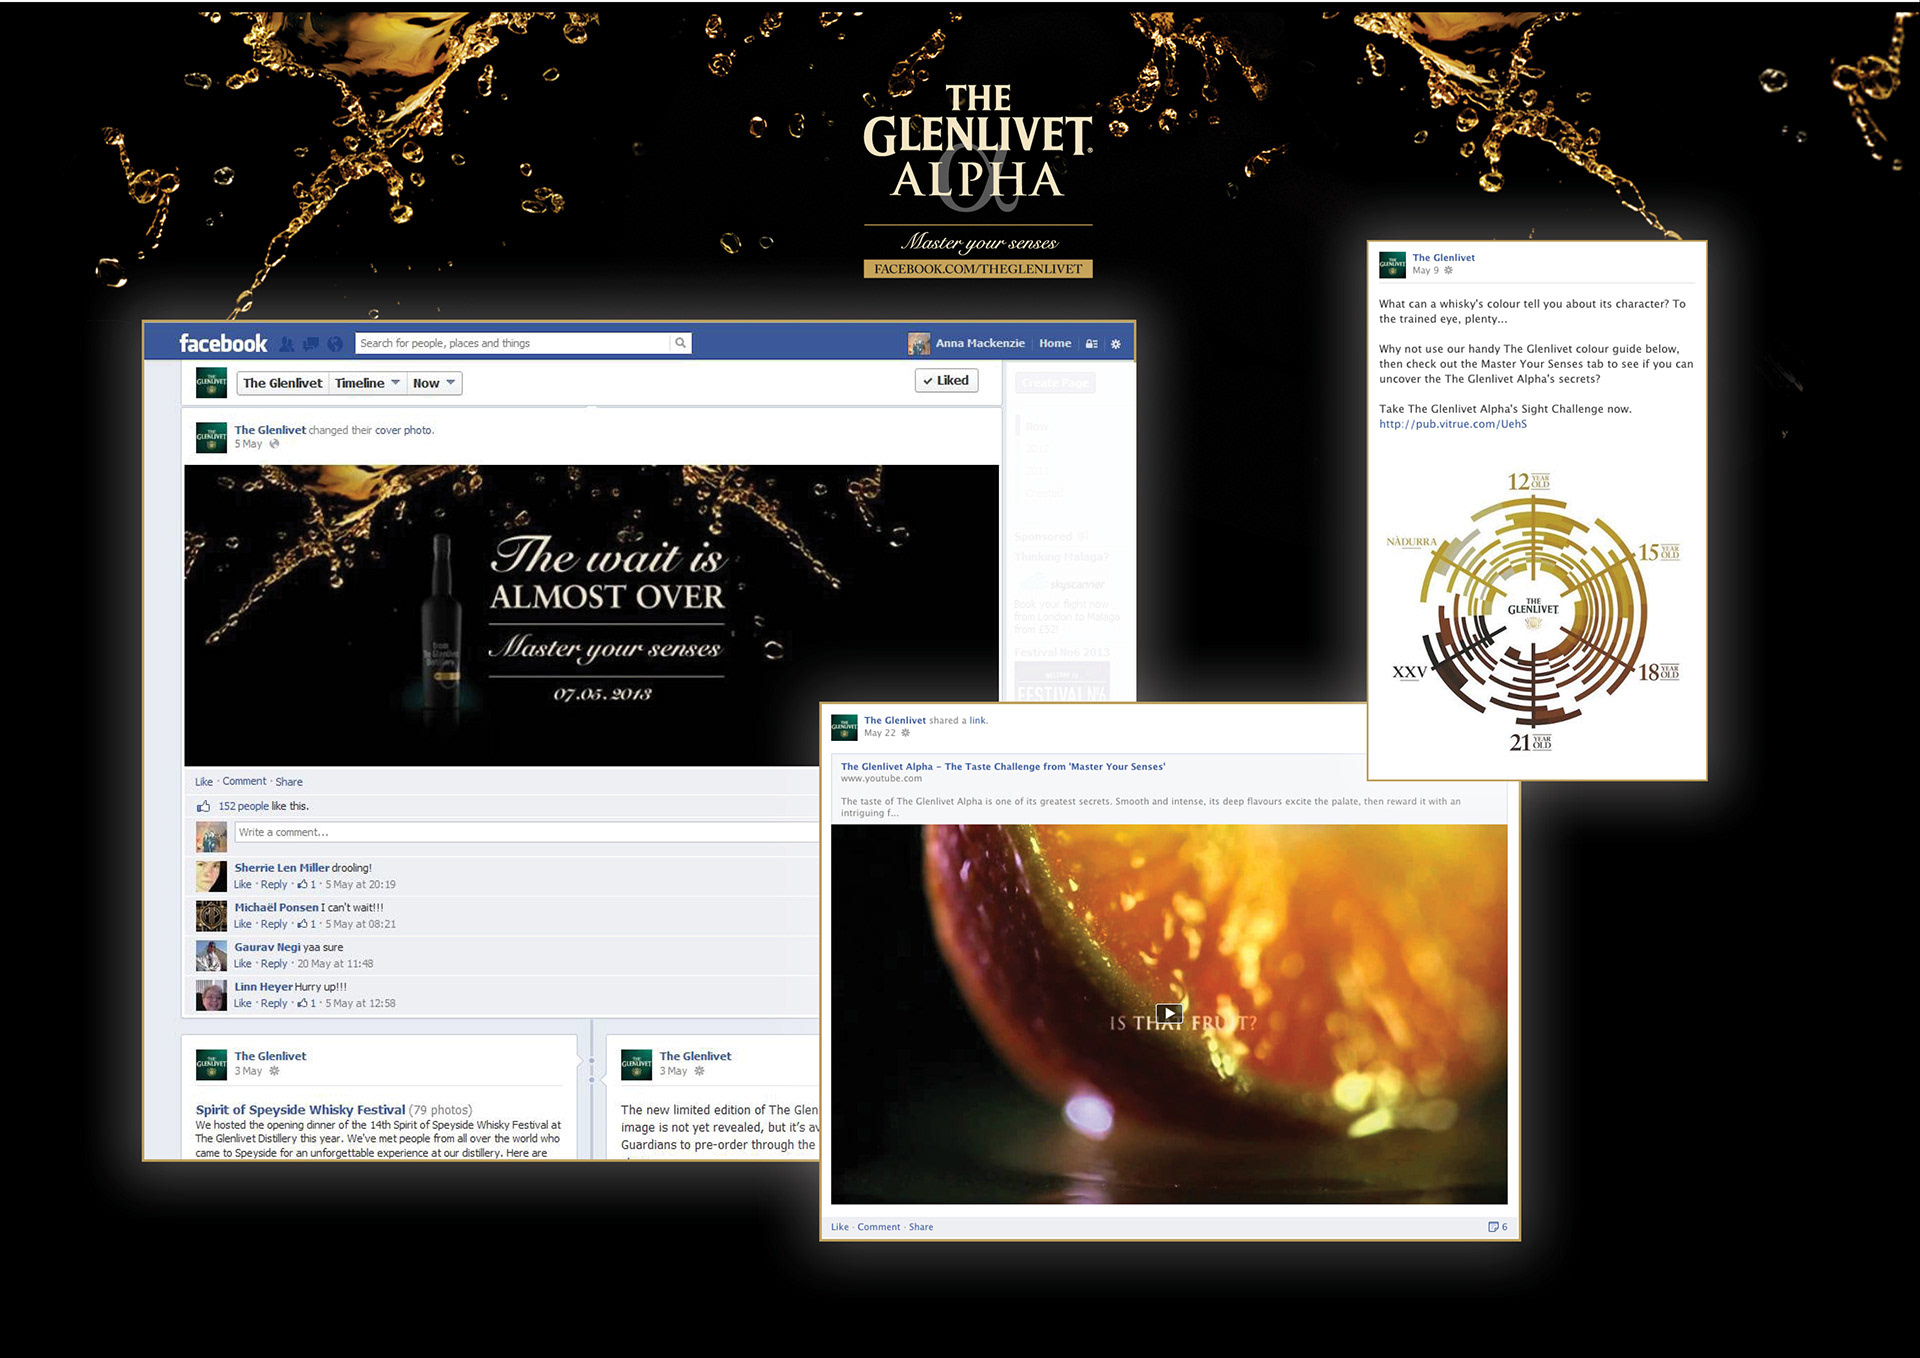Open the pub.vitrue.com/UehS link
1920x1358 pixels.
(x=1453, y=424)
